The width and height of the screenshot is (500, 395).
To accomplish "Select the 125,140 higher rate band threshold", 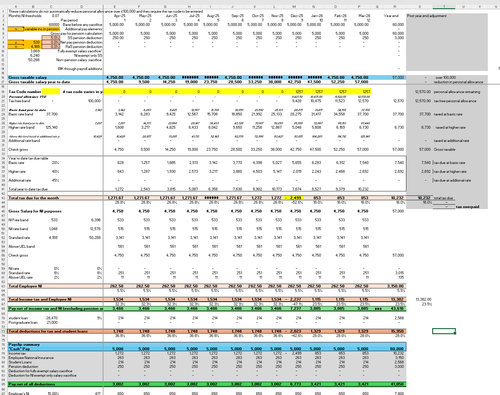I will pos(52,127).
